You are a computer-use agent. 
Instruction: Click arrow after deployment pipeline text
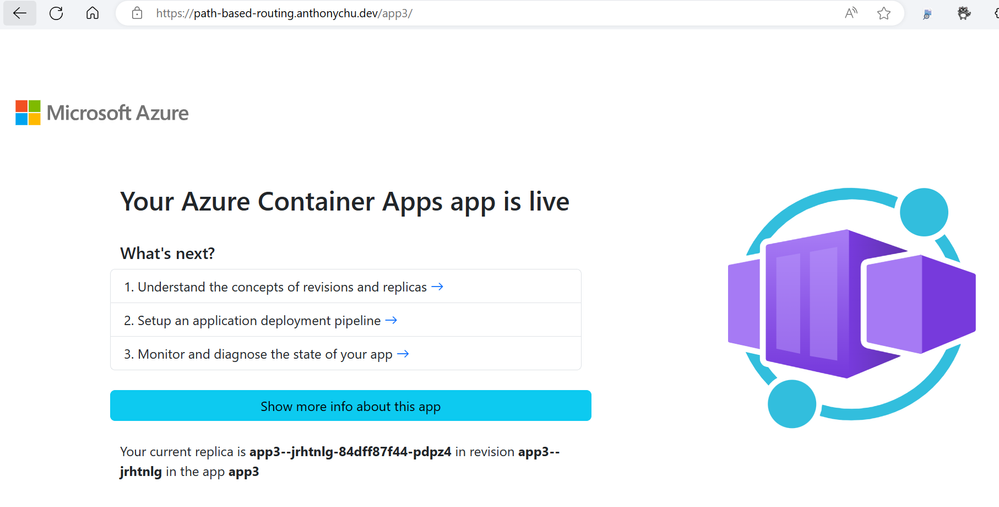click(391, 320)
